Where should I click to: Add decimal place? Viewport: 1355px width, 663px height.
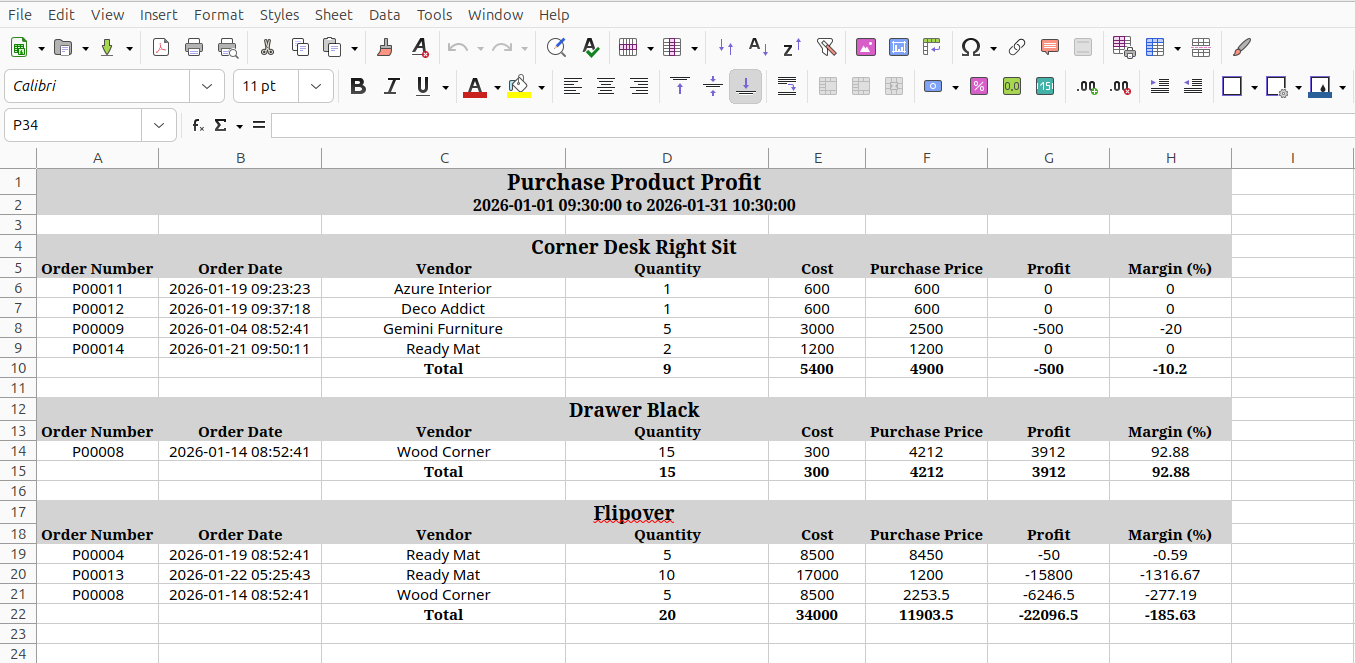click(1087, 86)
